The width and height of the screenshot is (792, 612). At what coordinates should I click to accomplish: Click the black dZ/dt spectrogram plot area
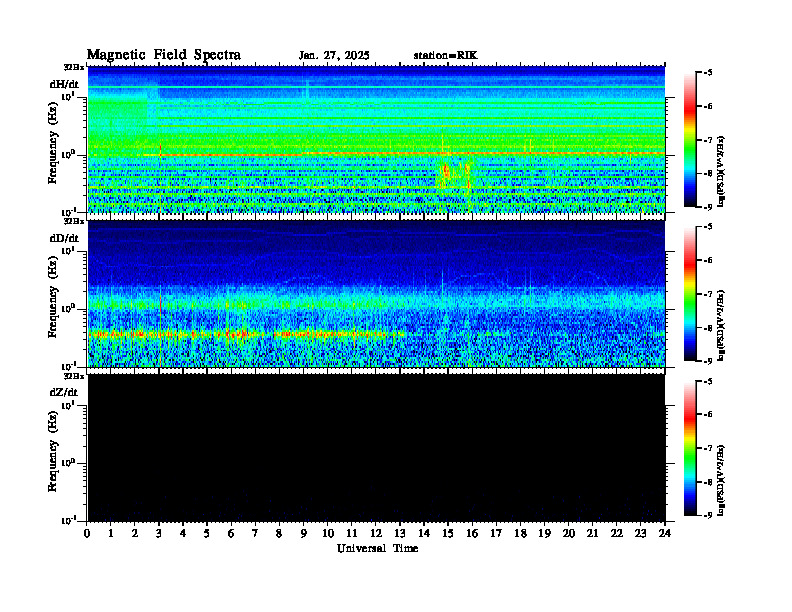[x=376, y=448]
